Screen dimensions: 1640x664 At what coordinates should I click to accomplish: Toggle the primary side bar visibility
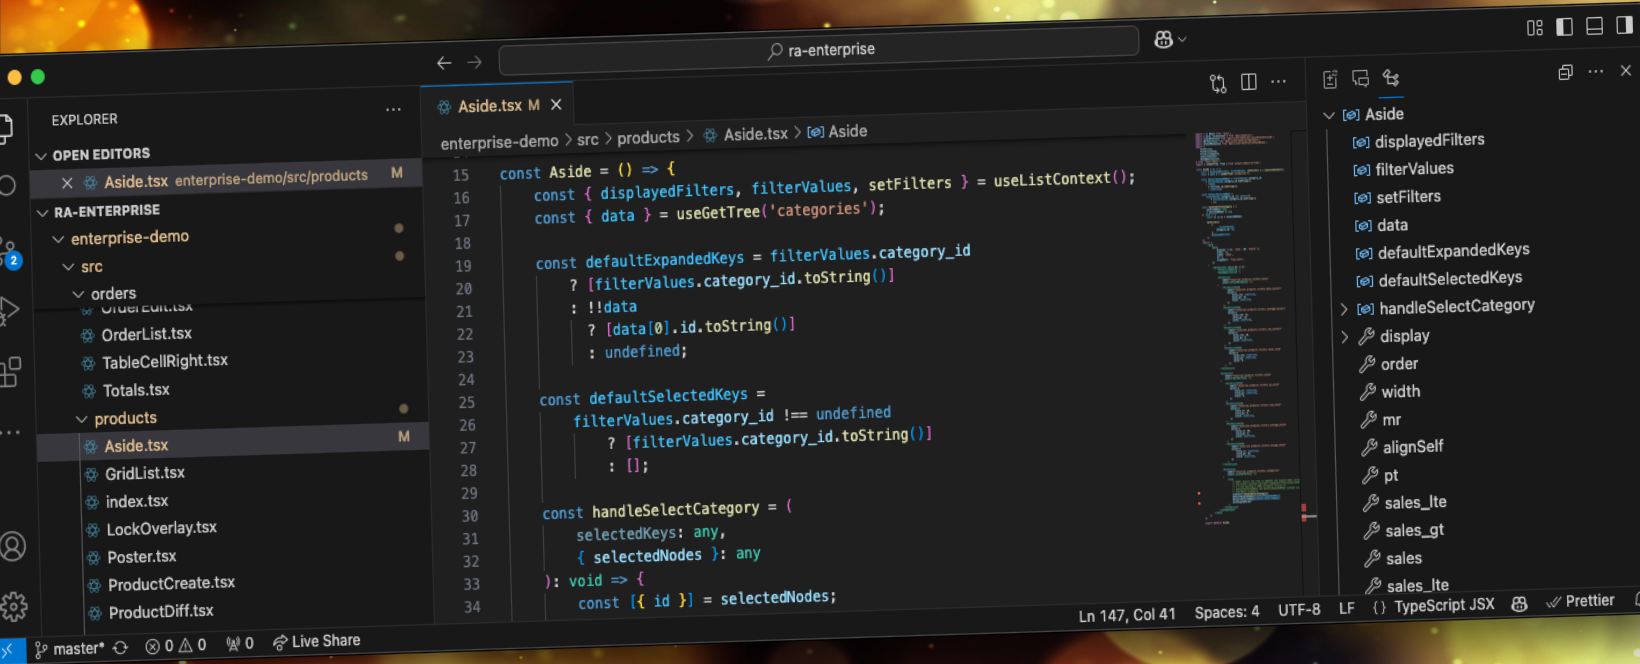point(1564,27)
